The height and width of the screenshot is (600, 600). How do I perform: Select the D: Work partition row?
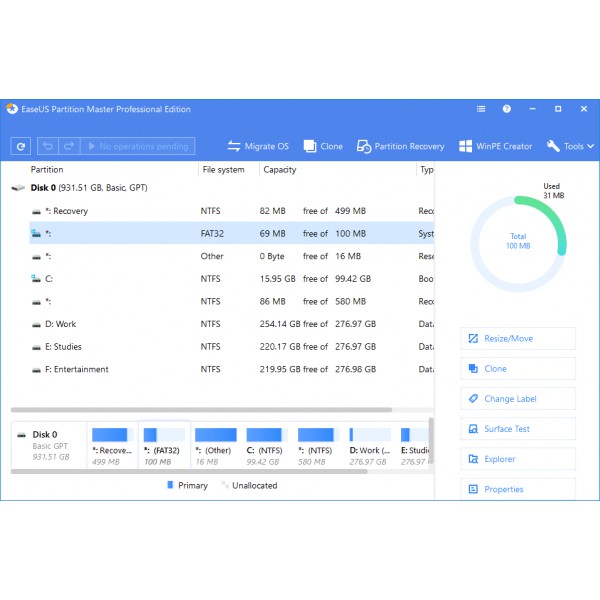(232, 324)
